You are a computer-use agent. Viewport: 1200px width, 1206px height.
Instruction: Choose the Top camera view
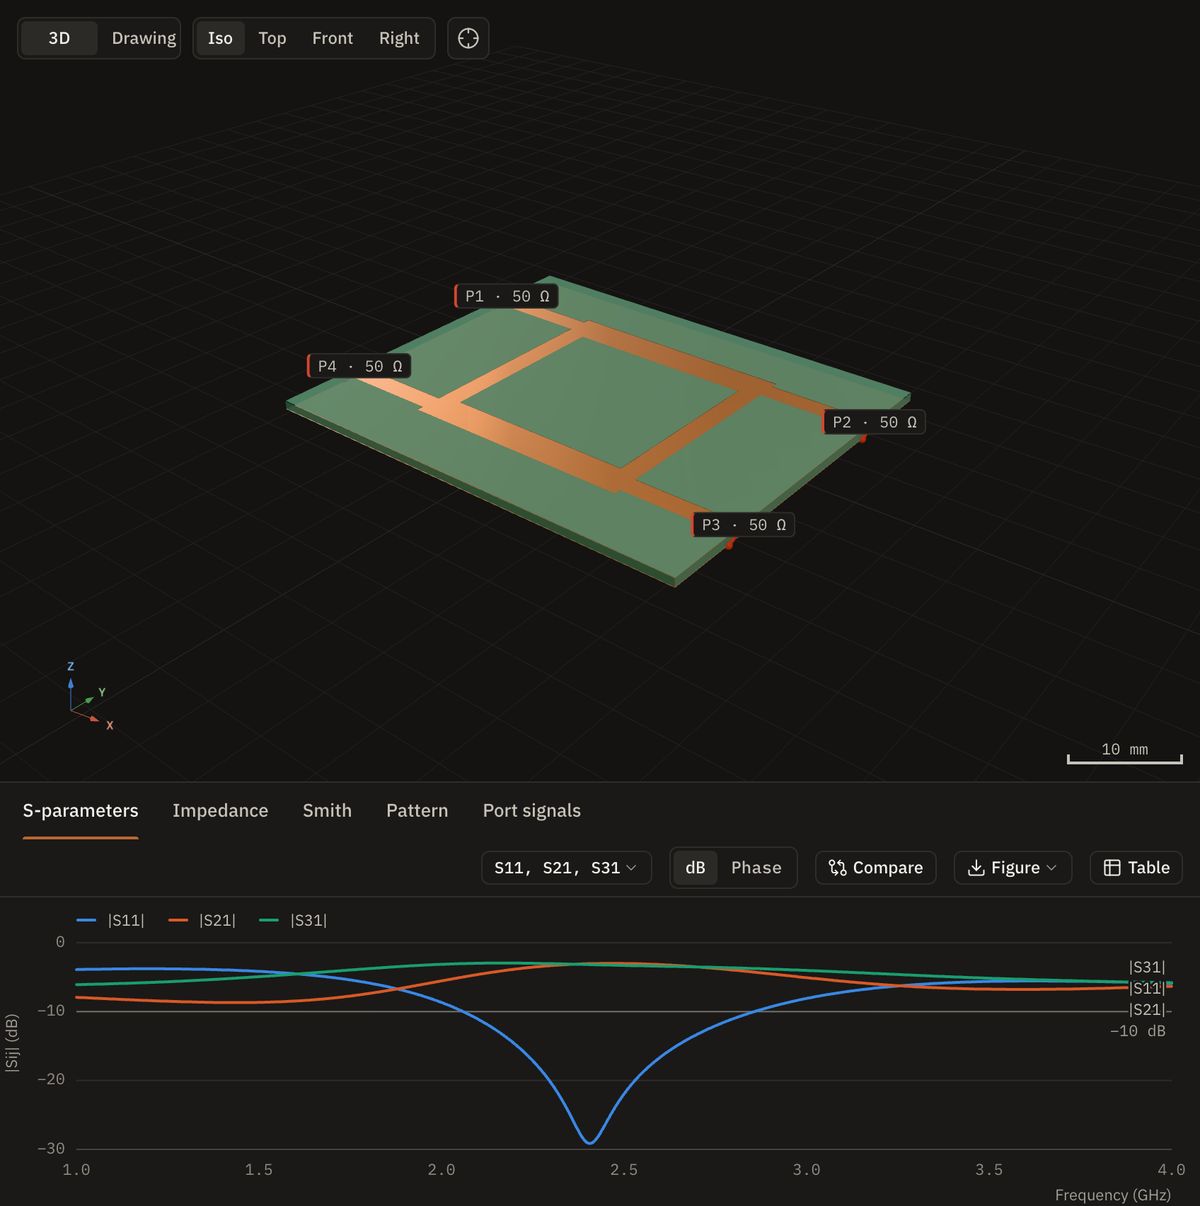[272, 38]
